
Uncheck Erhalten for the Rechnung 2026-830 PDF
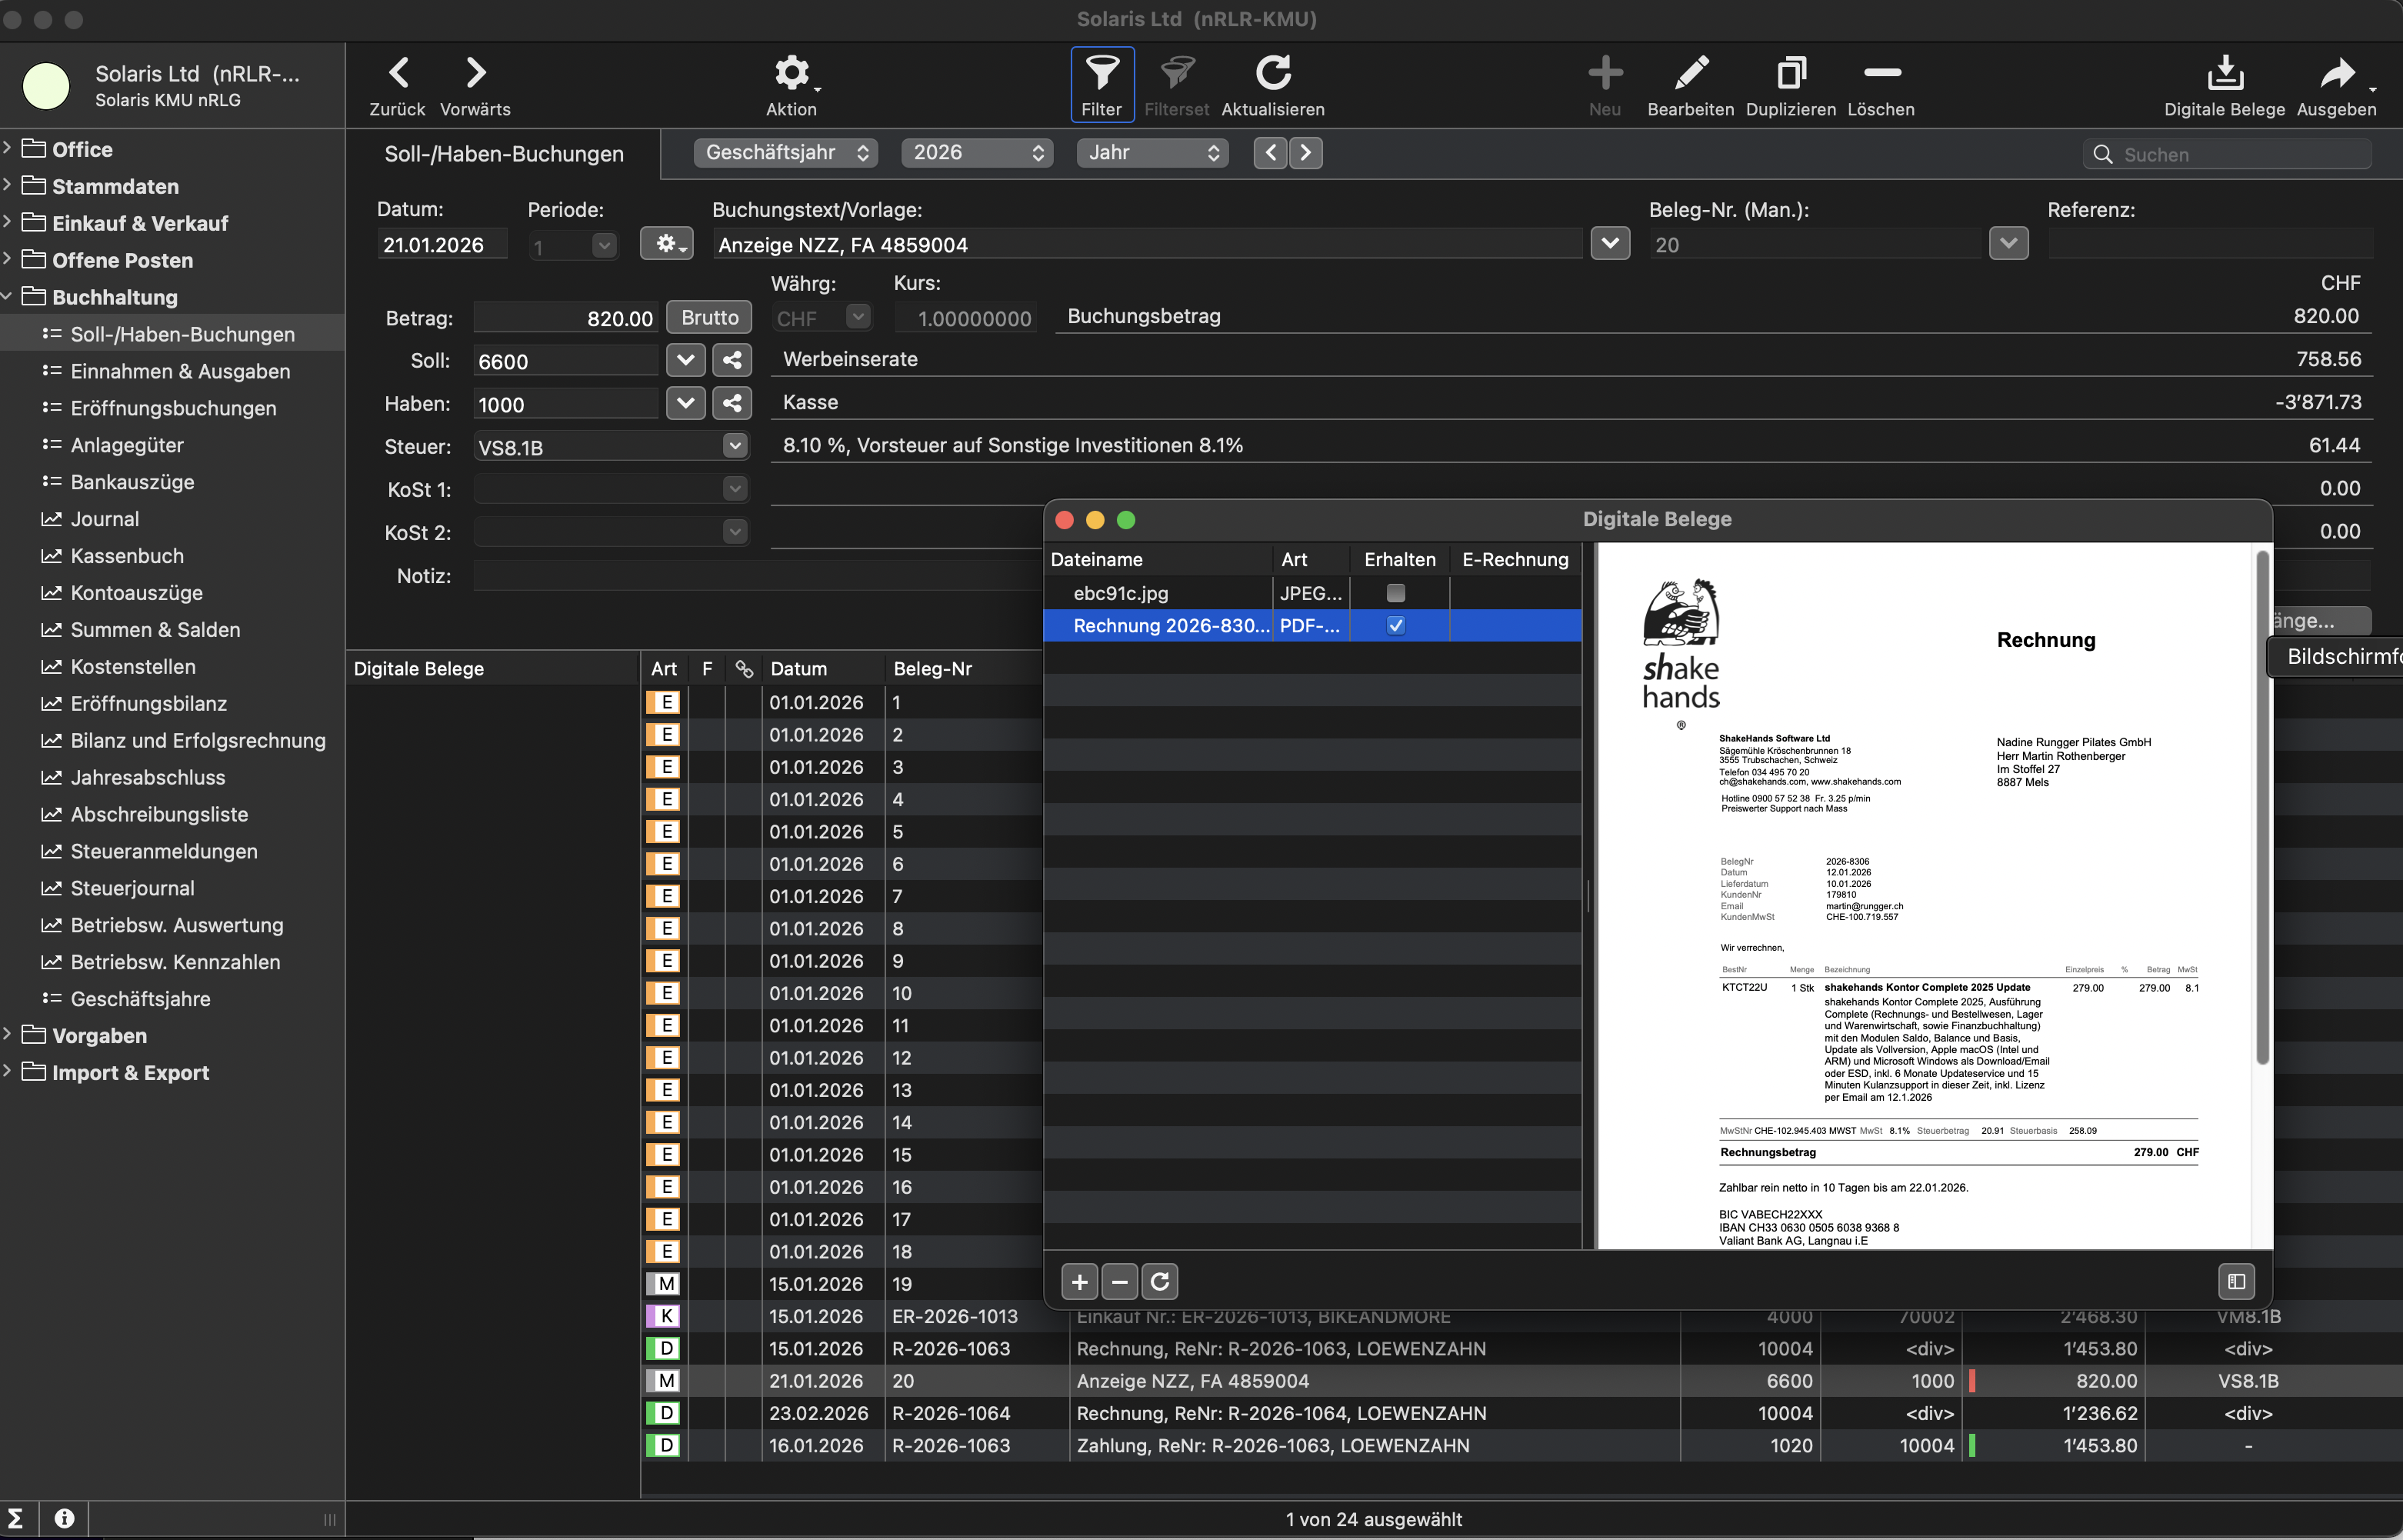[x=1396, y=626]
